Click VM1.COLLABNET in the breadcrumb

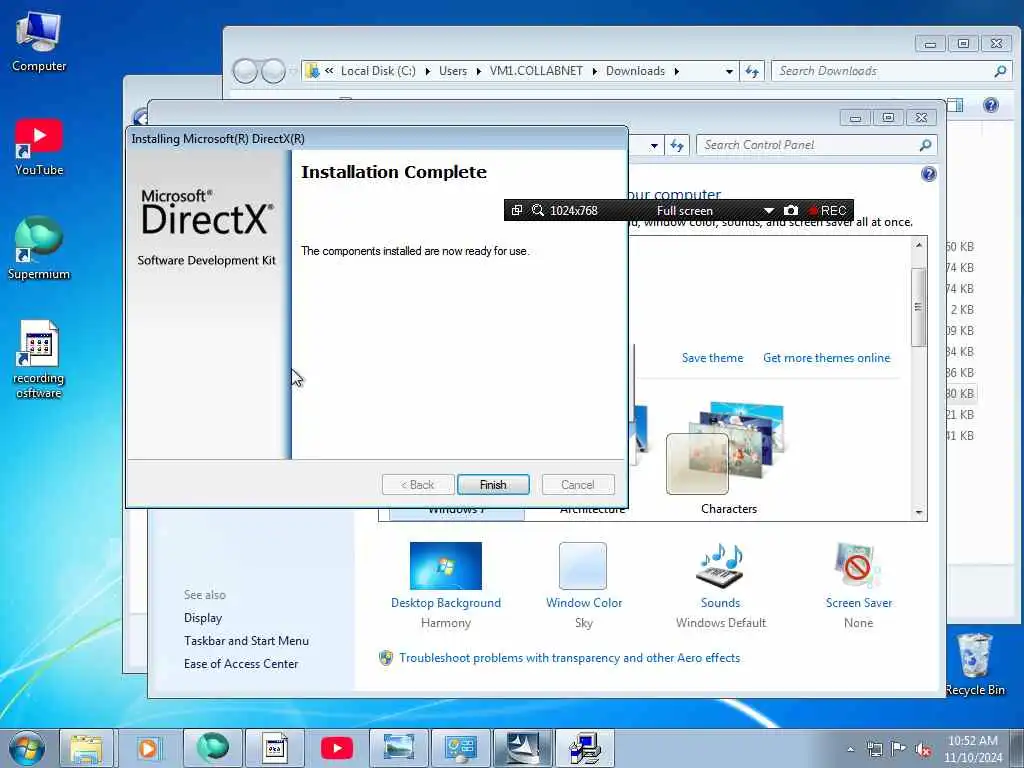tap(536, 71)
